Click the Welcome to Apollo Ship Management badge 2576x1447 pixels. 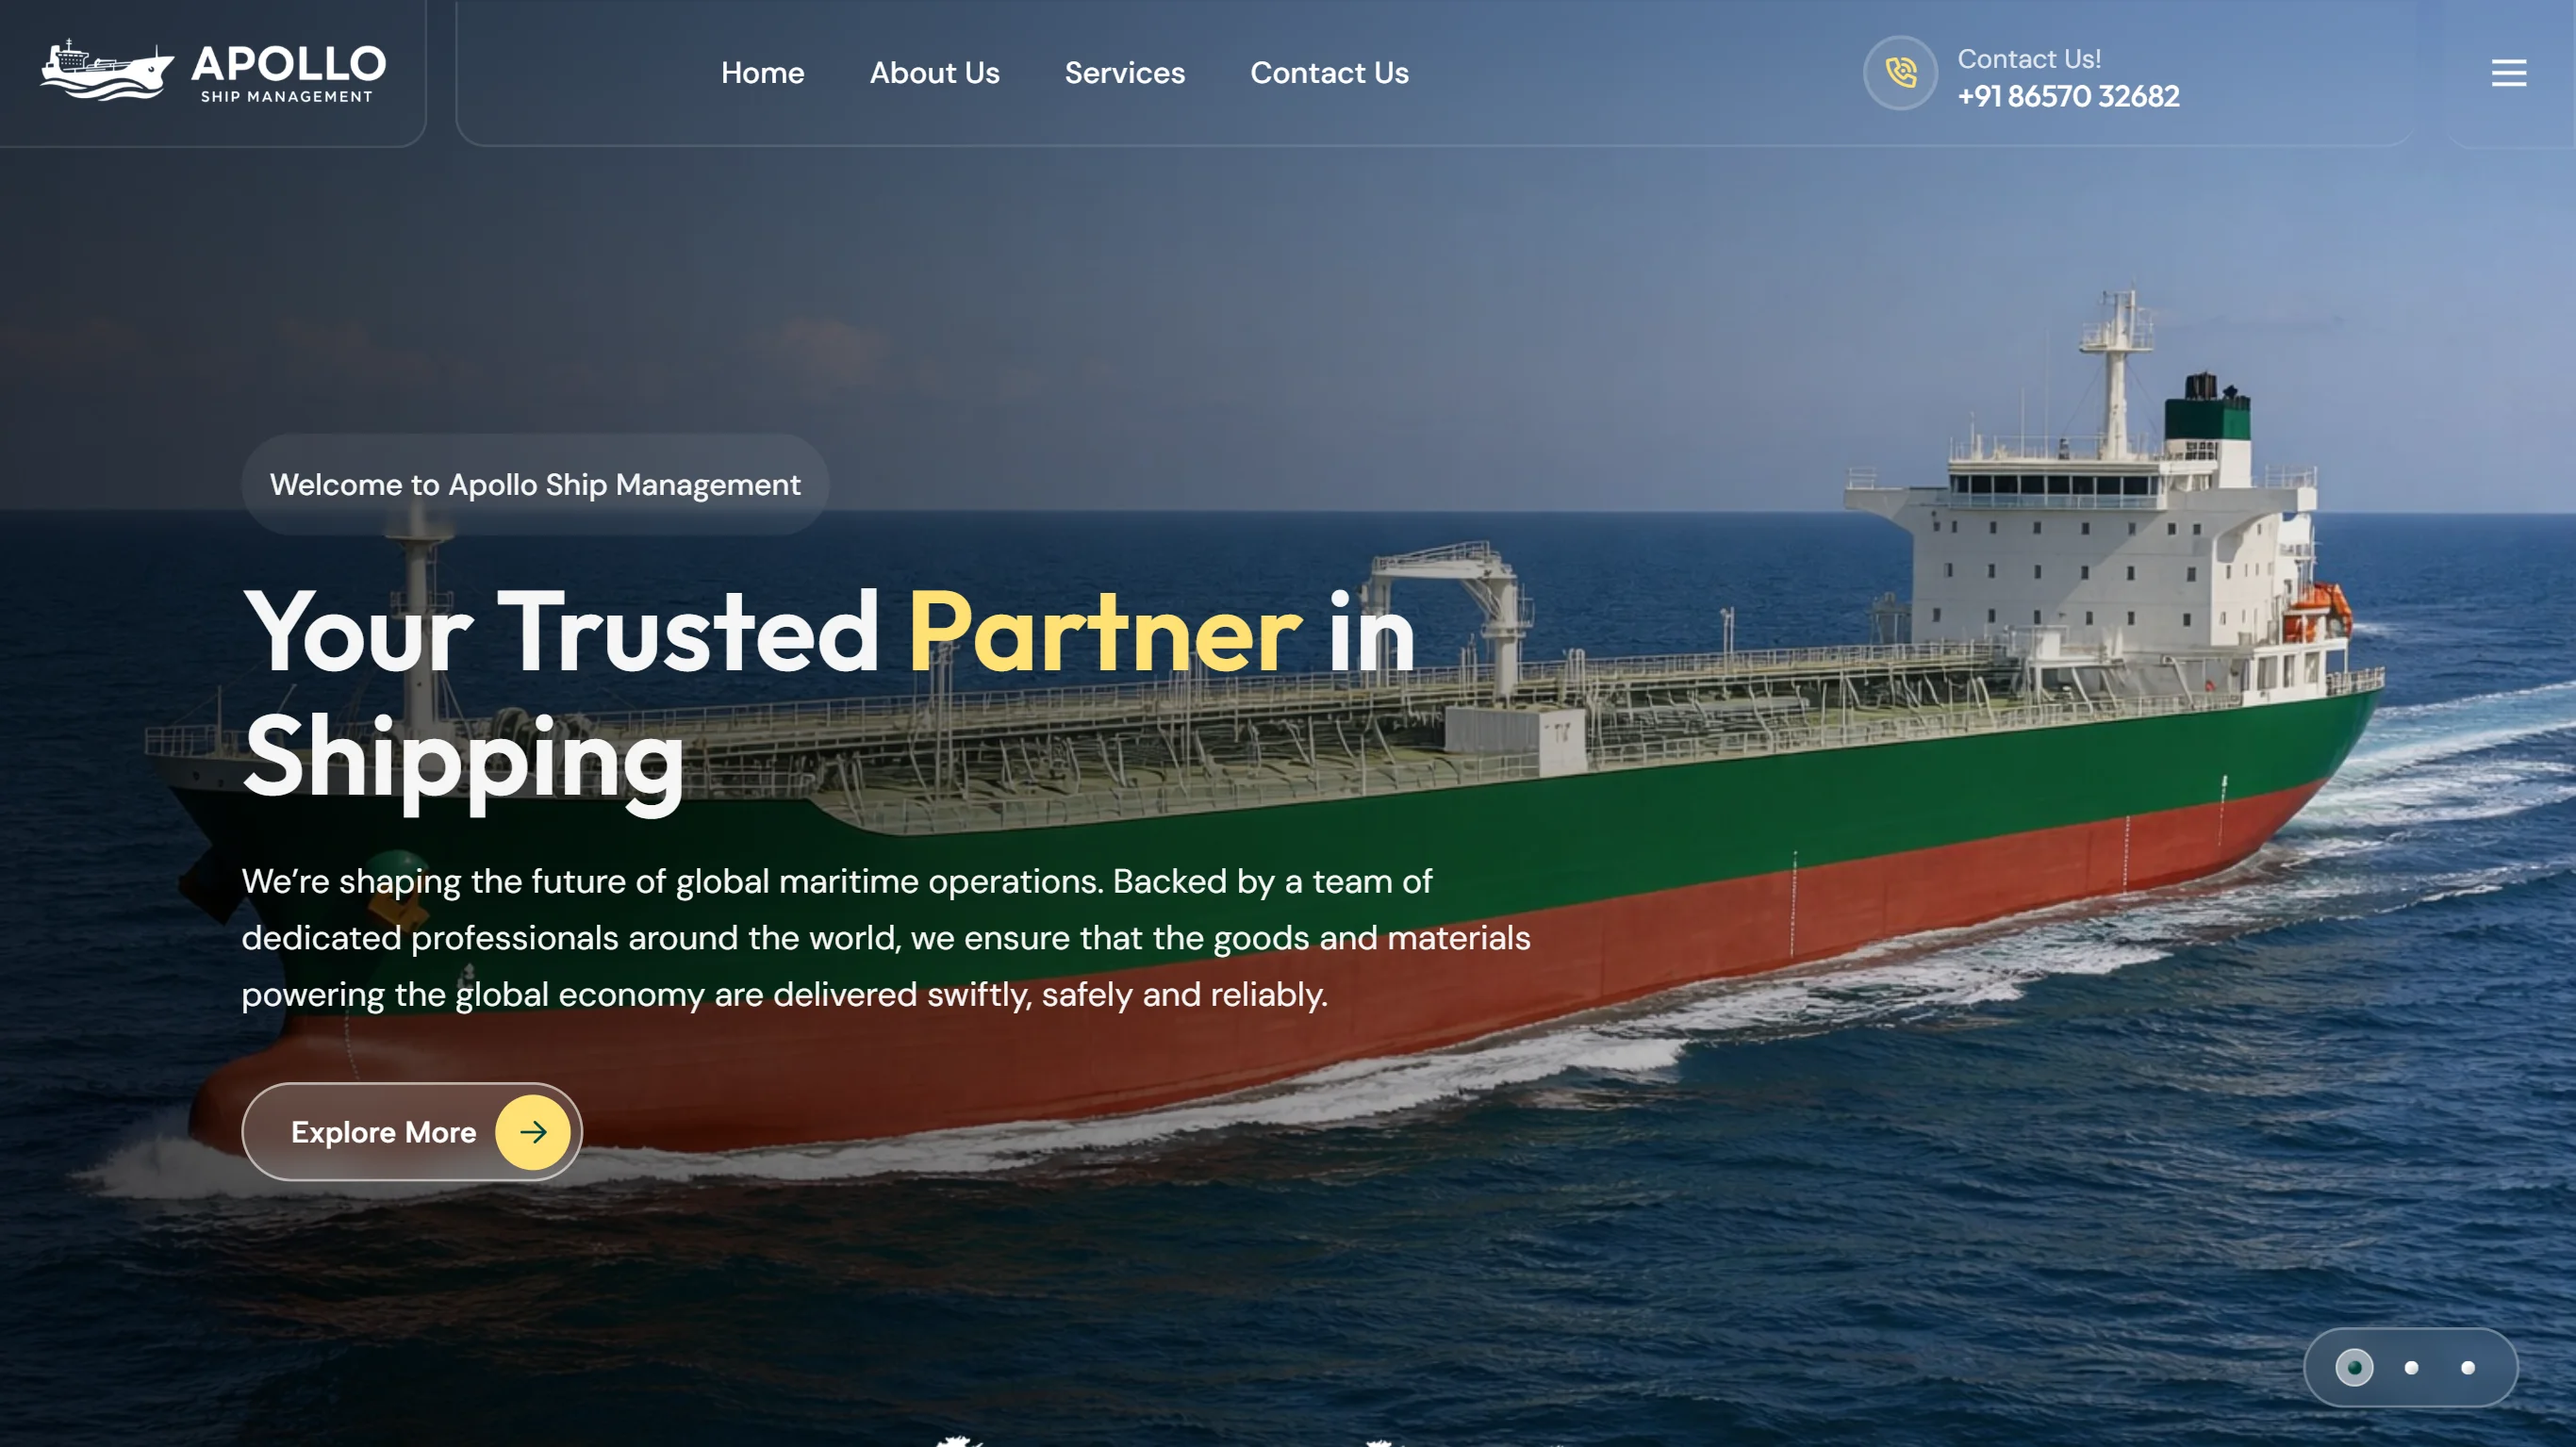535,484
